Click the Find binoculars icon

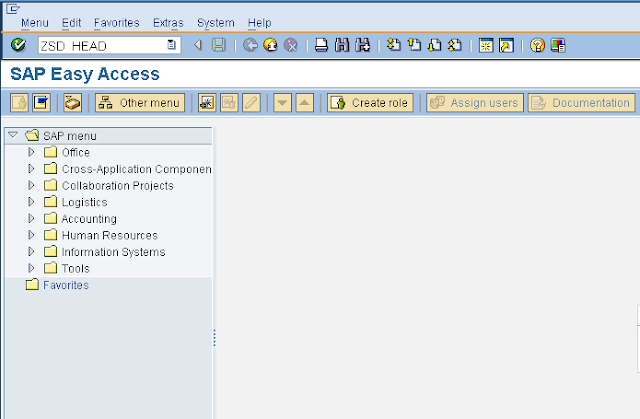click(x=342, y=45)
